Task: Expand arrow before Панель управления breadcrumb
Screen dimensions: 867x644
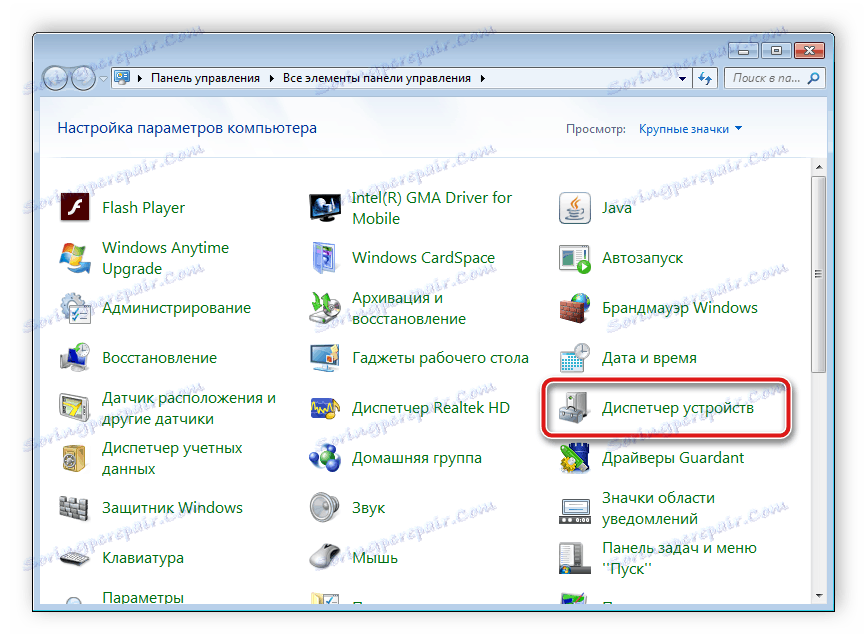Action: tap(140, 78)
